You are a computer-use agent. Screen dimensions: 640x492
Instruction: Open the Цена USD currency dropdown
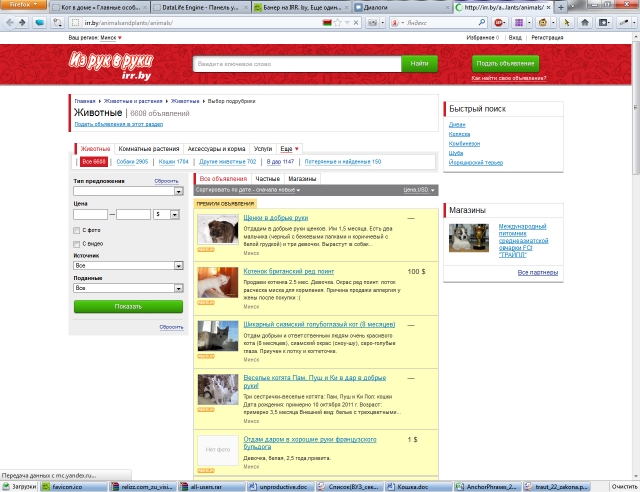click(x=419, y=190)
